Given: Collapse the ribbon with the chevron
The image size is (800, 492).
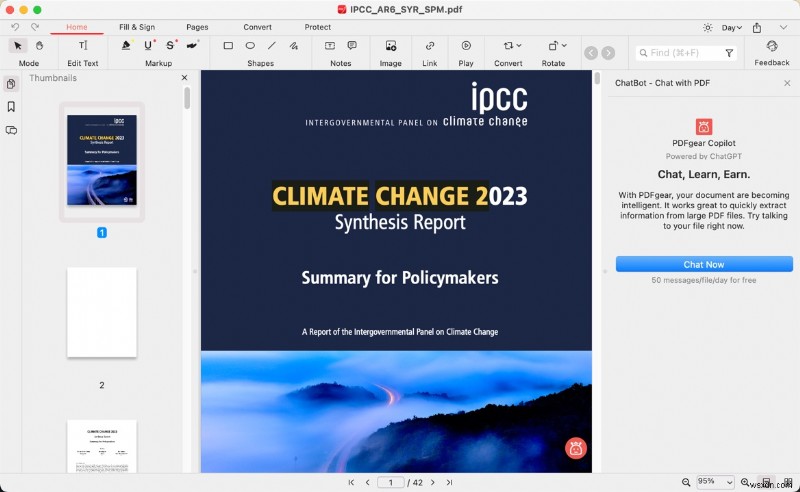Looking at the screenshot, I should [783, 28].
